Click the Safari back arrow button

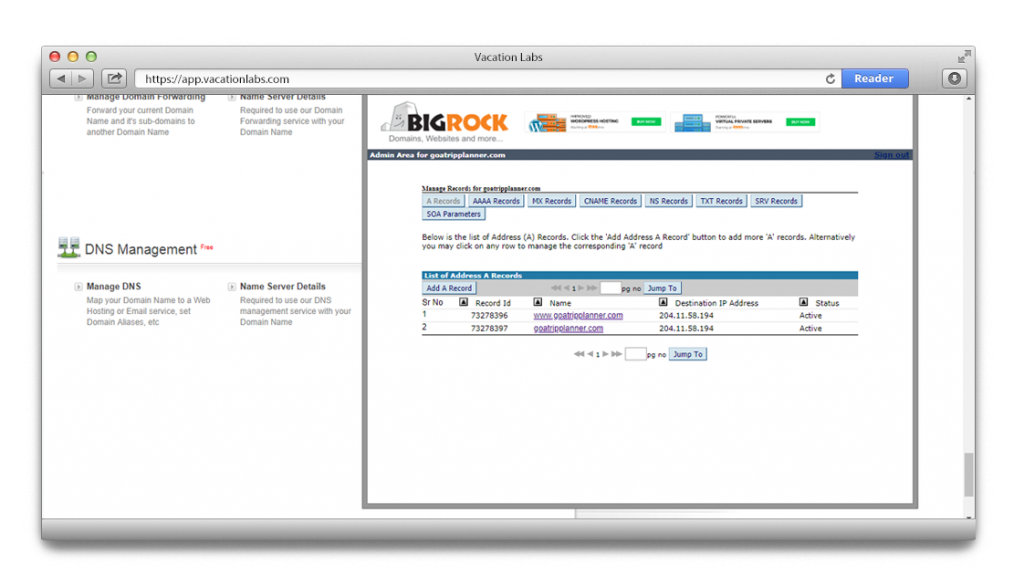click(x=61, y=79)
